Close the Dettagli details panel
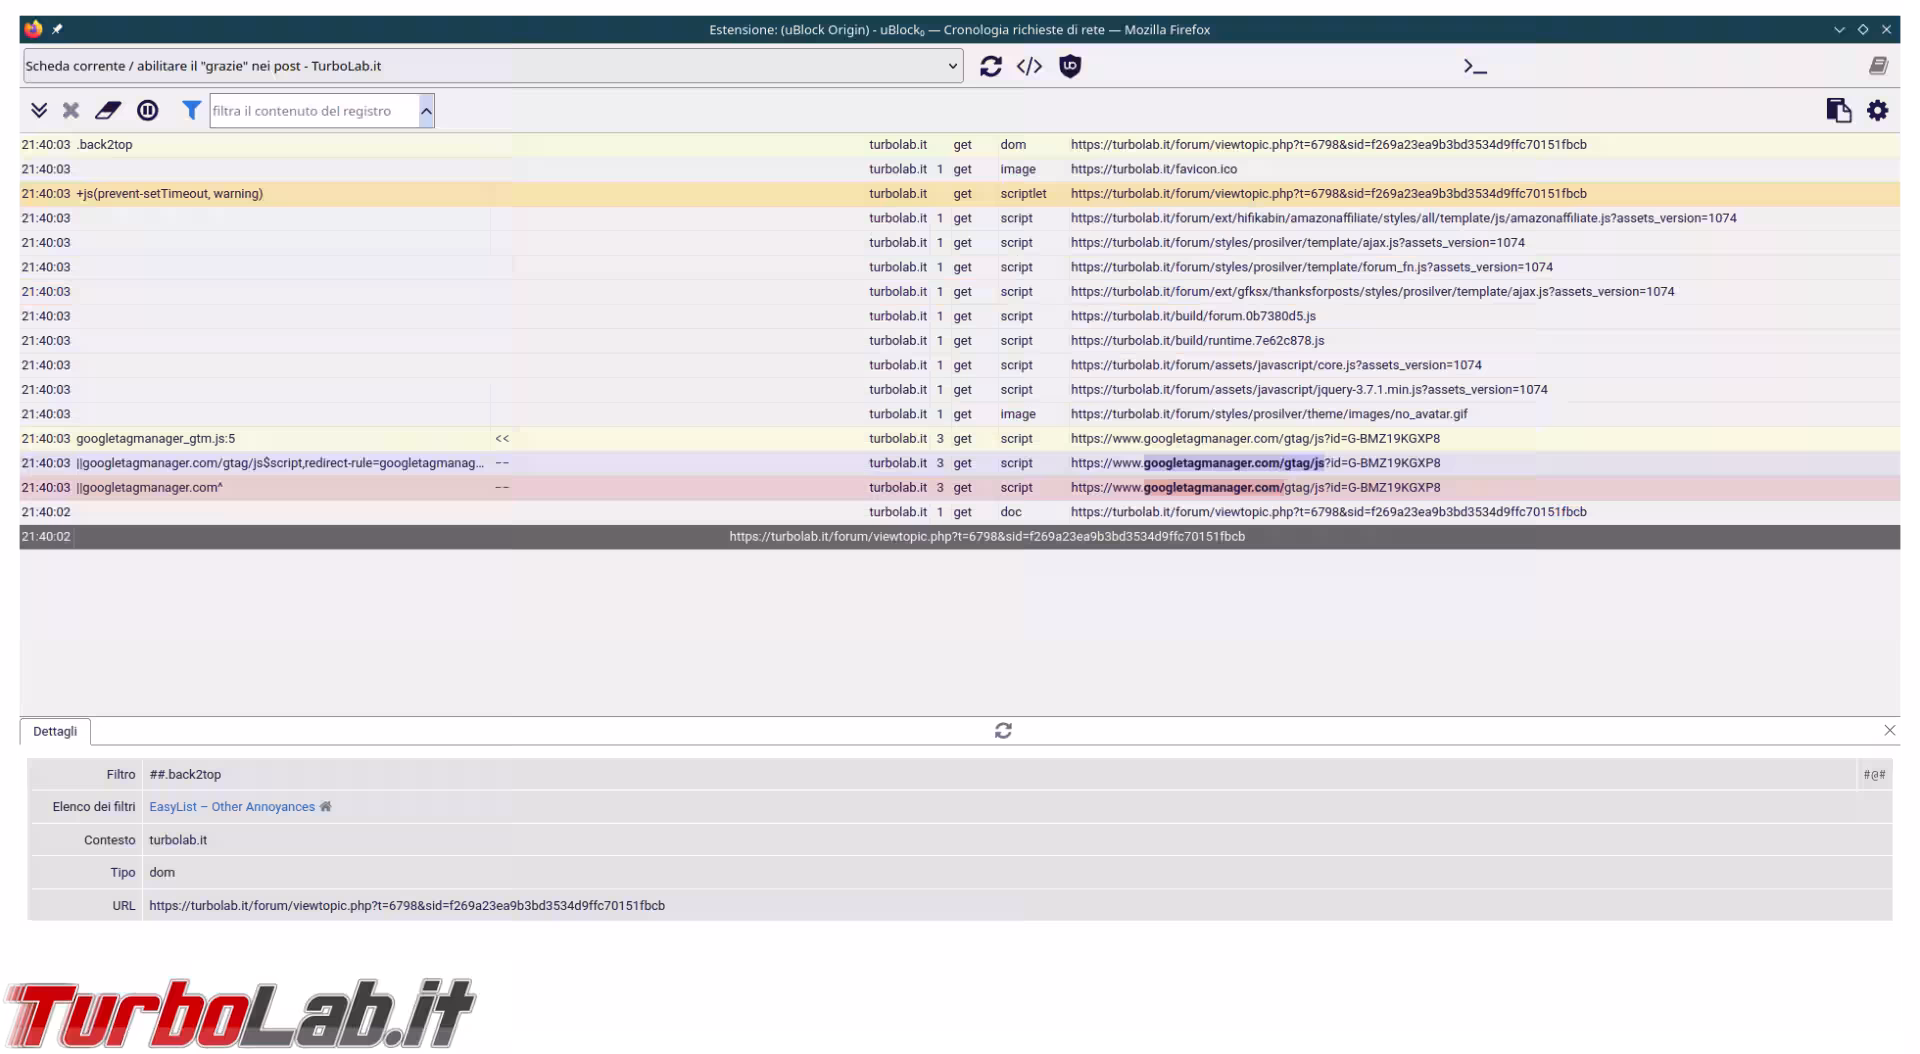The image size is (1920, 1054). point(1889,731)
